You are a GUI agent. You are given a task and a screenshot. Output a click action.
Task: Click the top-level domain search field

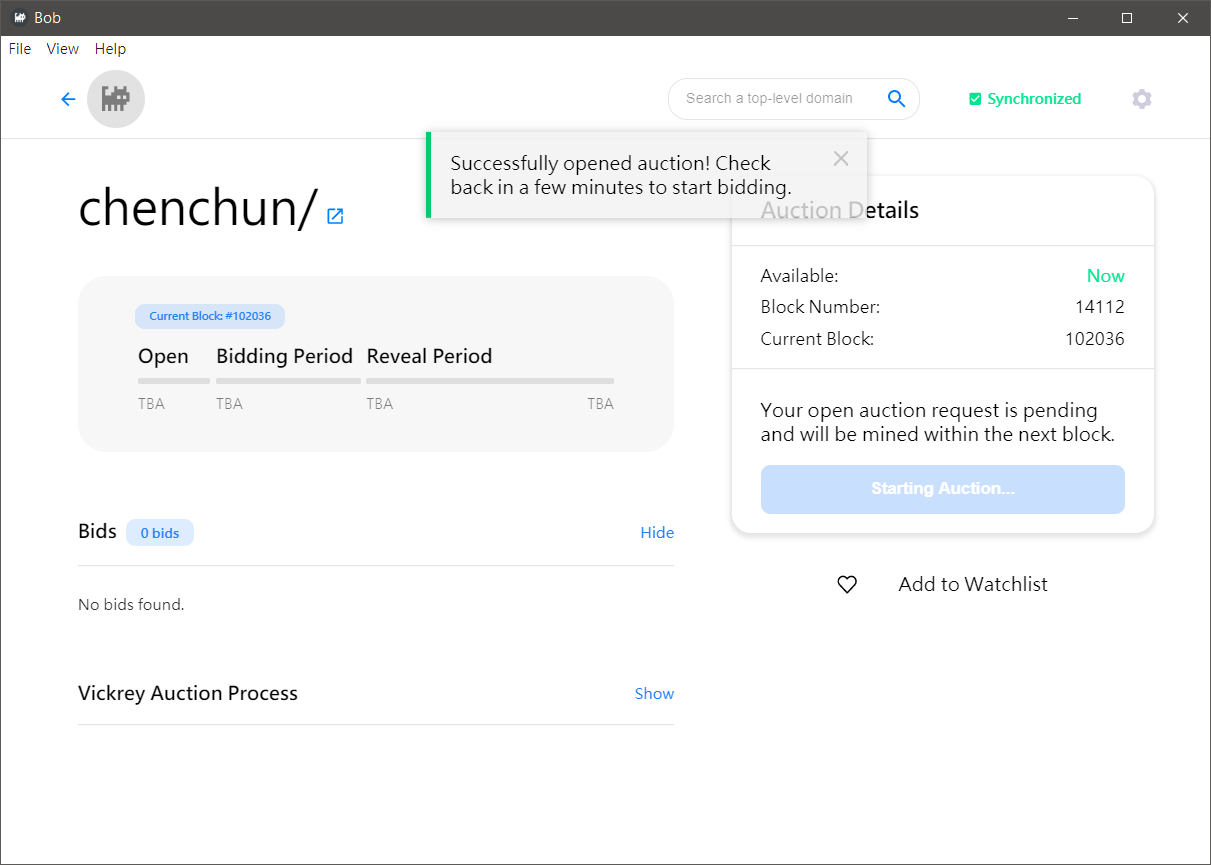pos(770,98)
